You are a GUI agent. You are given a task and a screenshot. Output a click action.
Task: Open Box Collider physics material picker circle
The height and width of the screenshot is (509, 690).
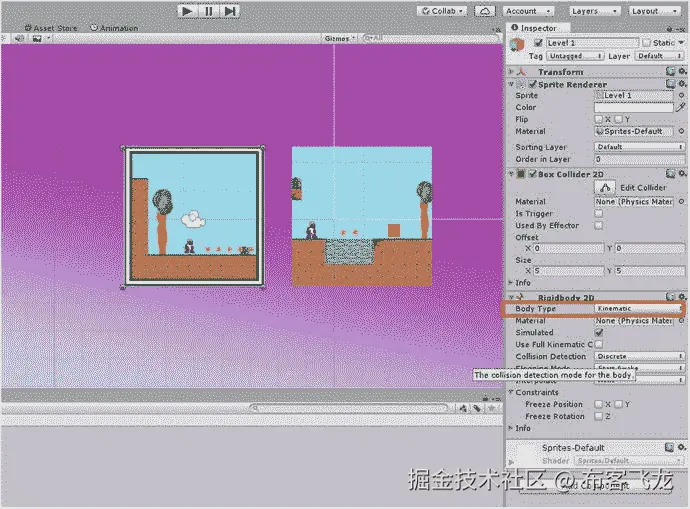tap(681, 201)
